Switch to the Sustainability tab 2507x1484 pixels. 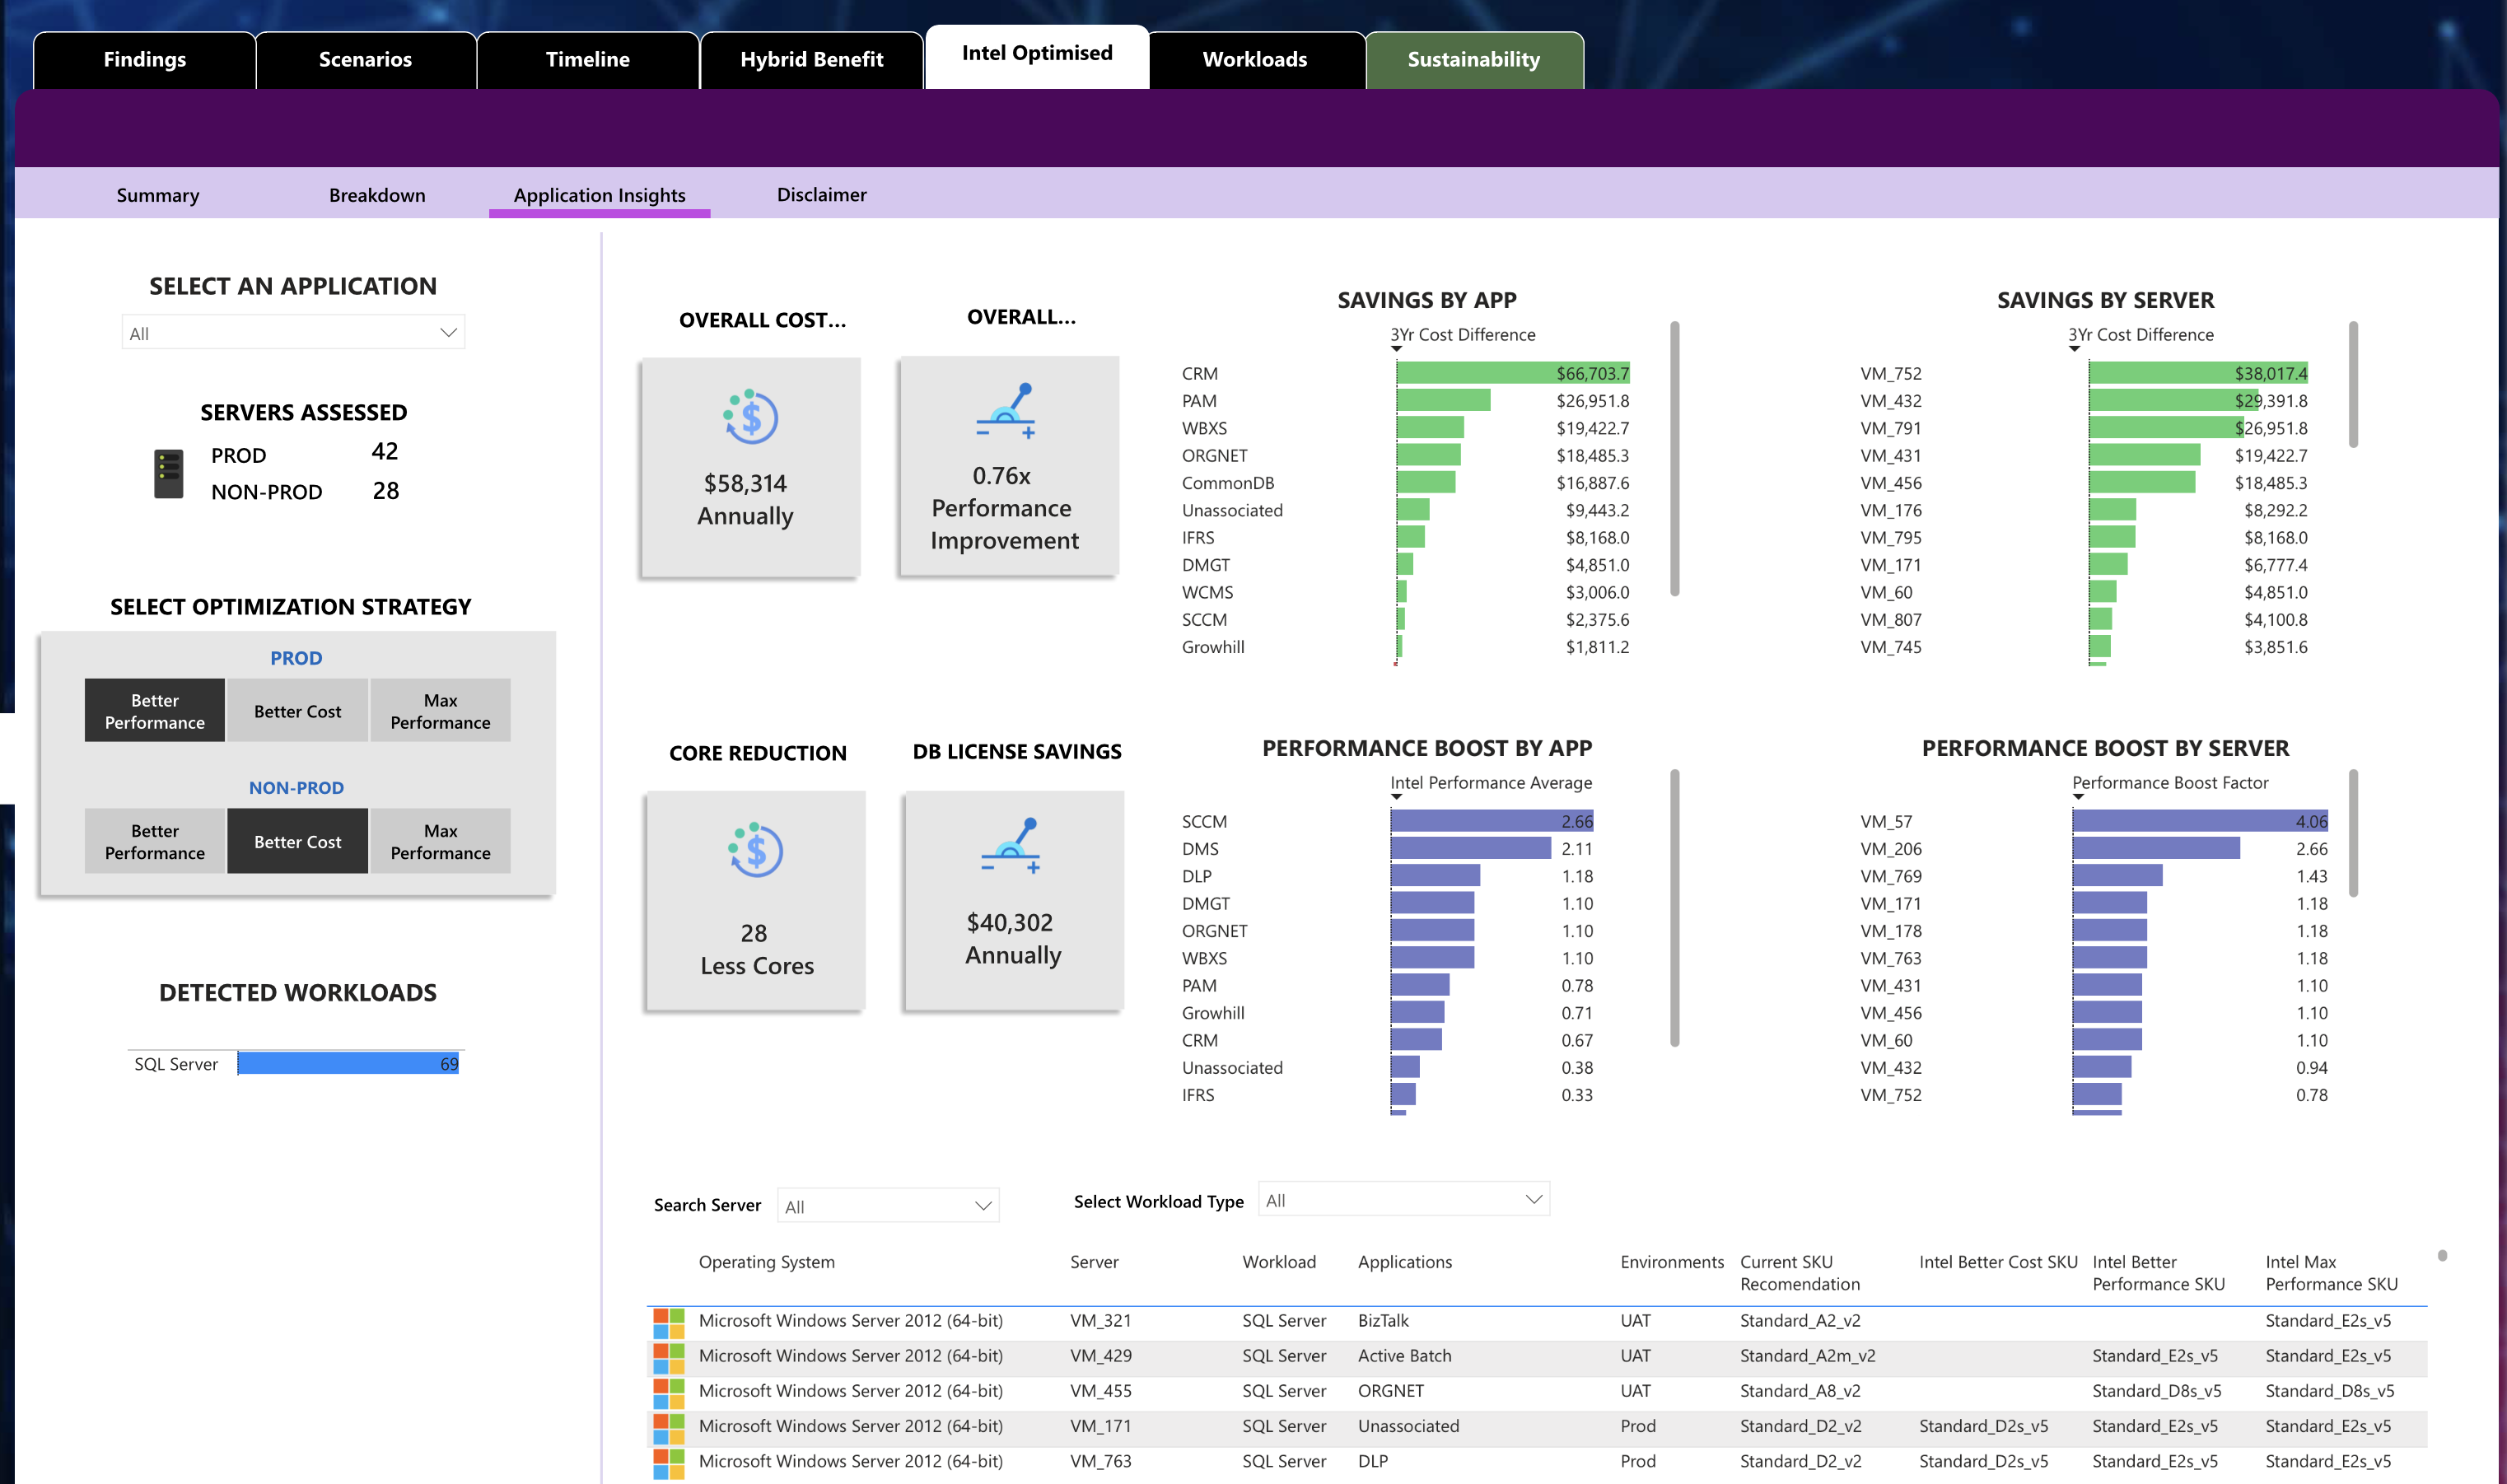pos(1473,60)
